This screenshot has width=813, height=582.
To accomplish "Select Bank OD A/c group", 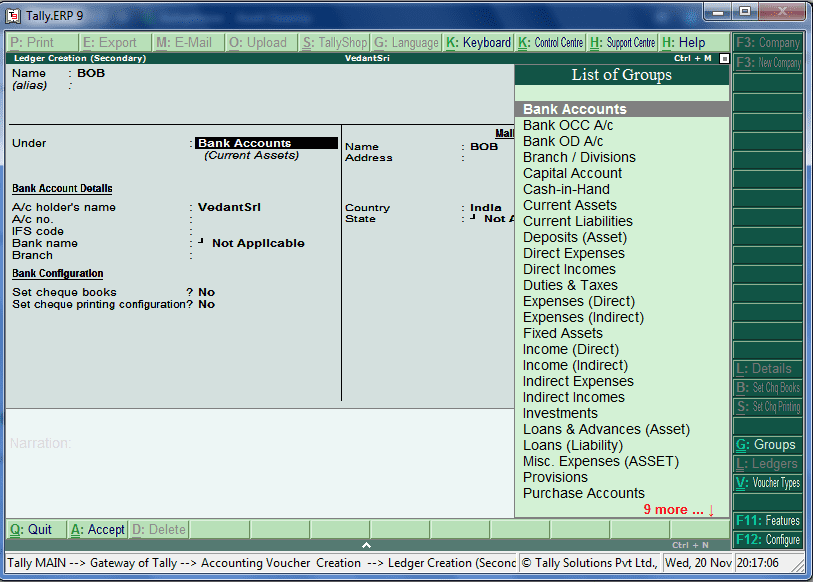I will [x=622, y=142].
